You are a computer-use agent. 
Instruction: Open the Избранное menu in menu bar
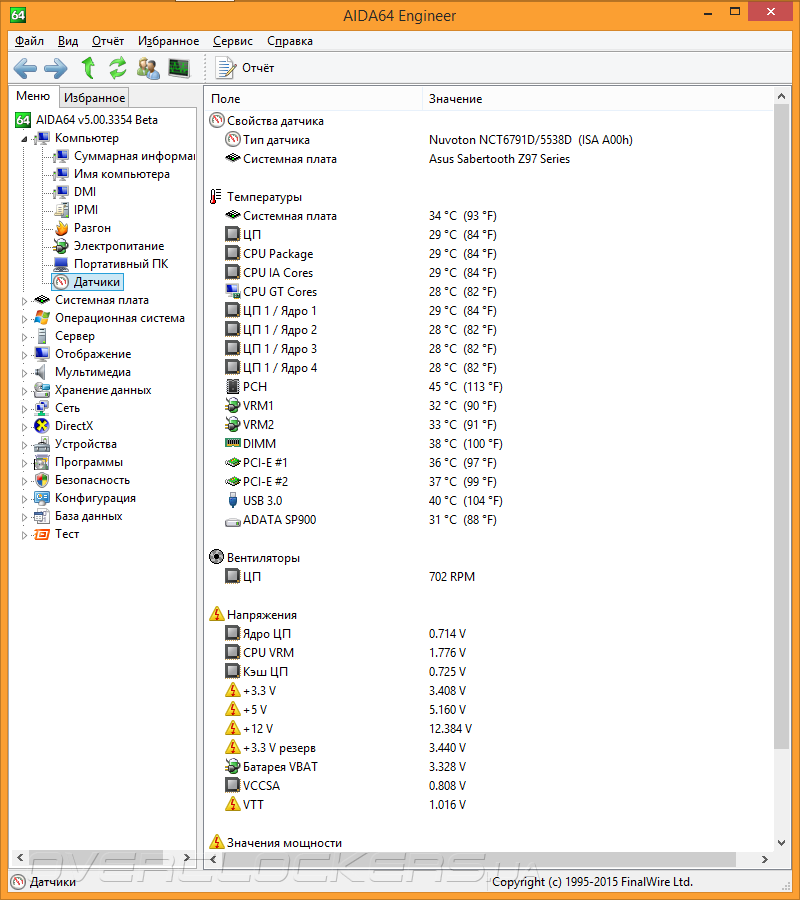pos(168,41)
